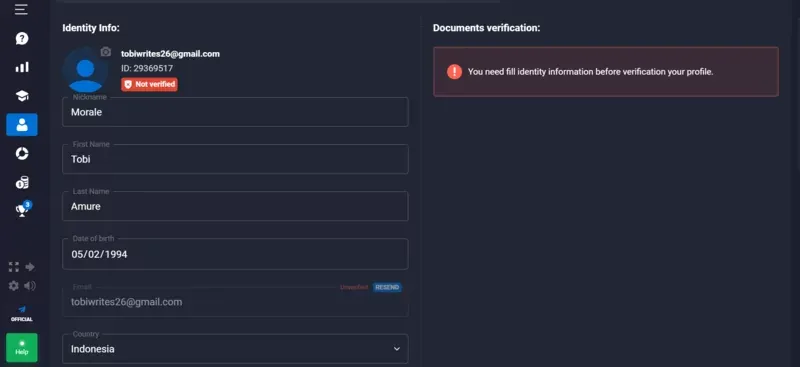Screen dimensions: 800x367
Task: Toggle the sound speaker icon
Action: point(30,286)
